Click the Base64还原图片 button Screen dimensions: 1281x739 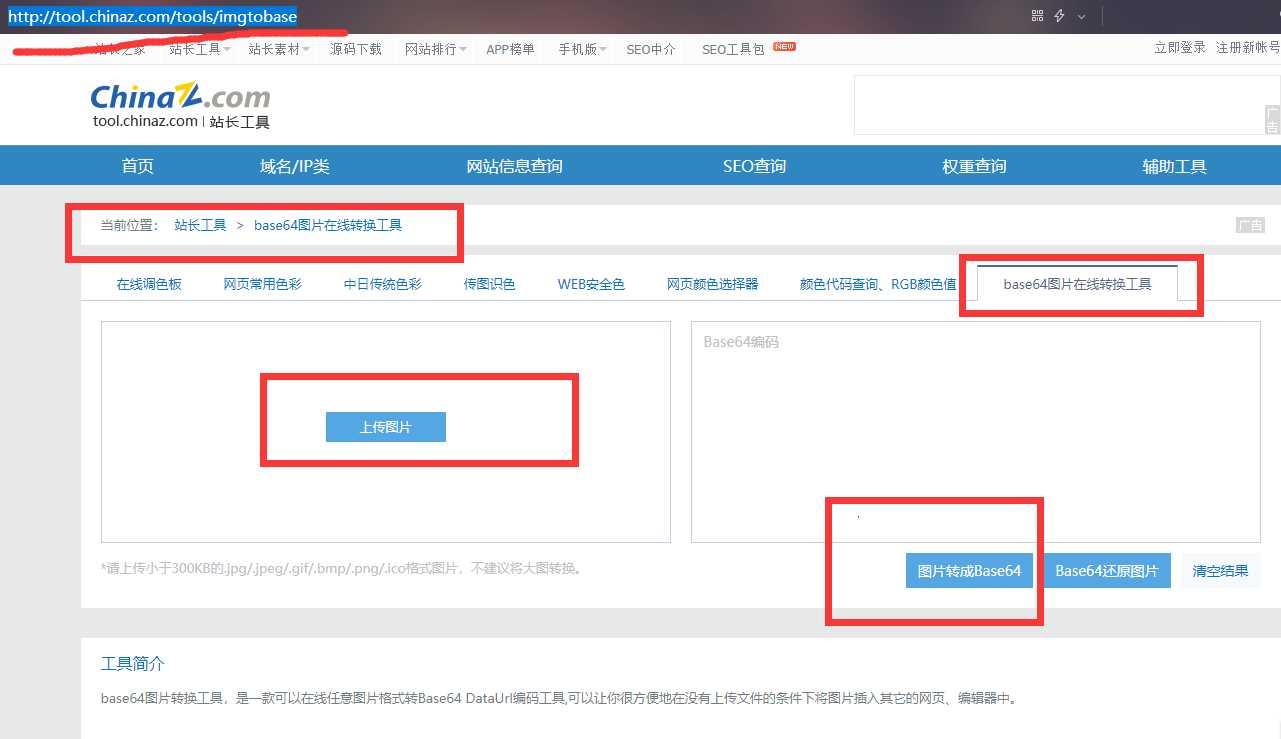[1107, 571]
